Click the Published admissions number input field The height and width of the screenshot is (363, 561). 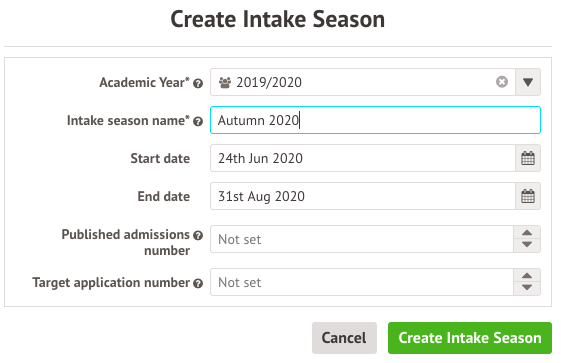coord(362,239)
